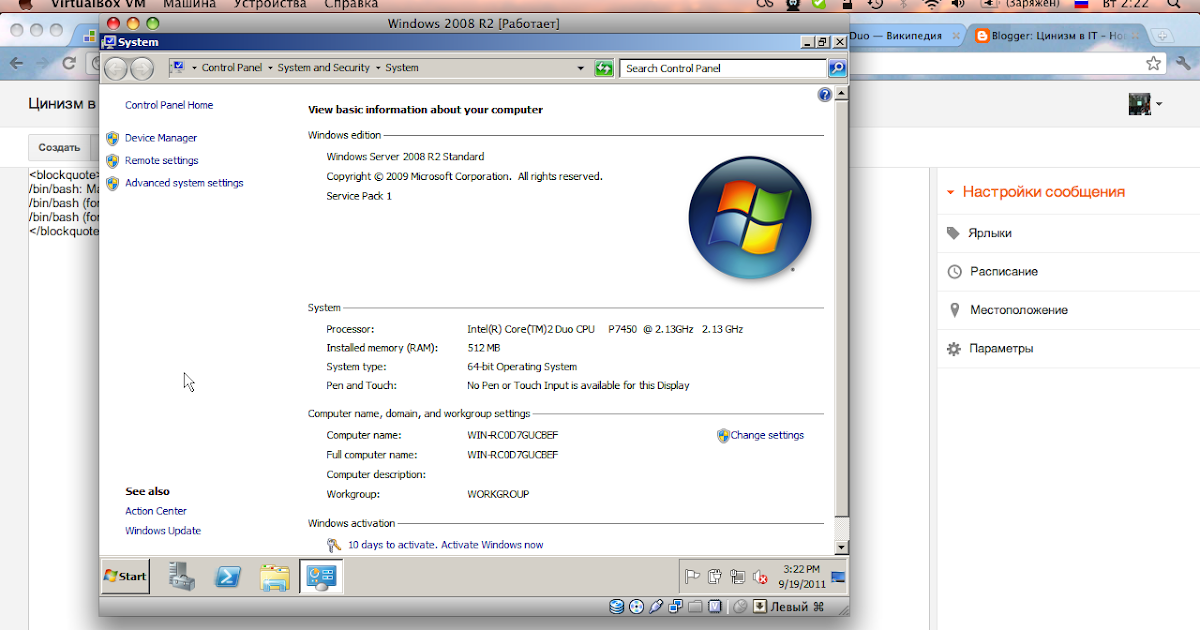The image size is (1200, 630).
Task: Open Server Manager from the Windows taskbar
Action: (181, 576)
